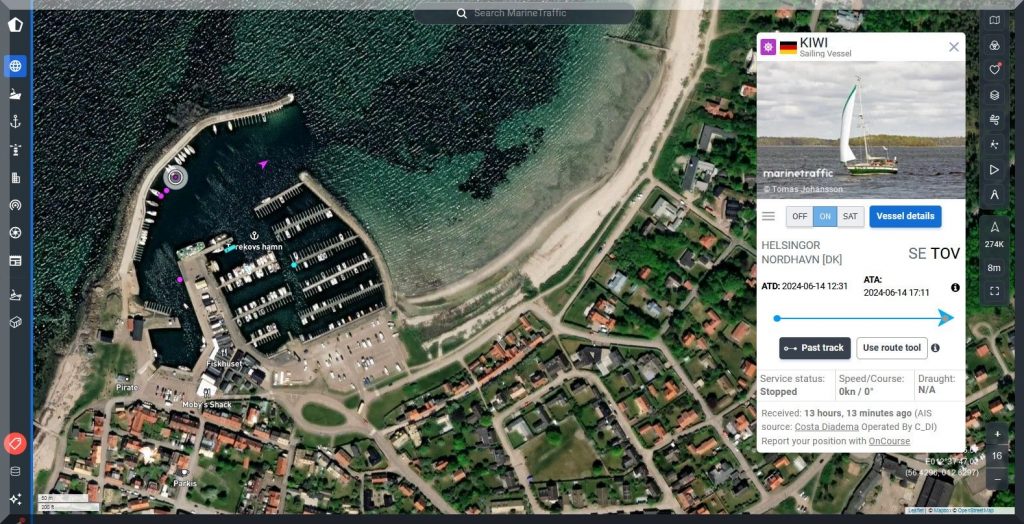This screenshot has height=524, width=1024.
Task: Open the map layers stack icon
Action: [994, 95]
